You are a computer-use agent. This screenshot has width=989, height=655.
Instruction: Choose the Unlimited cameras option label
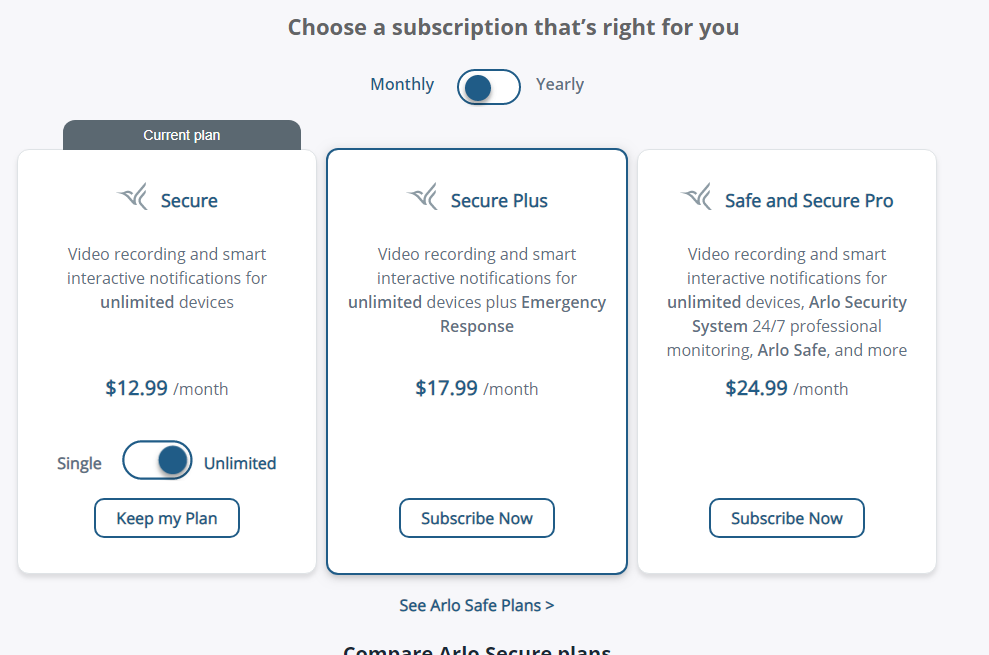240,463
